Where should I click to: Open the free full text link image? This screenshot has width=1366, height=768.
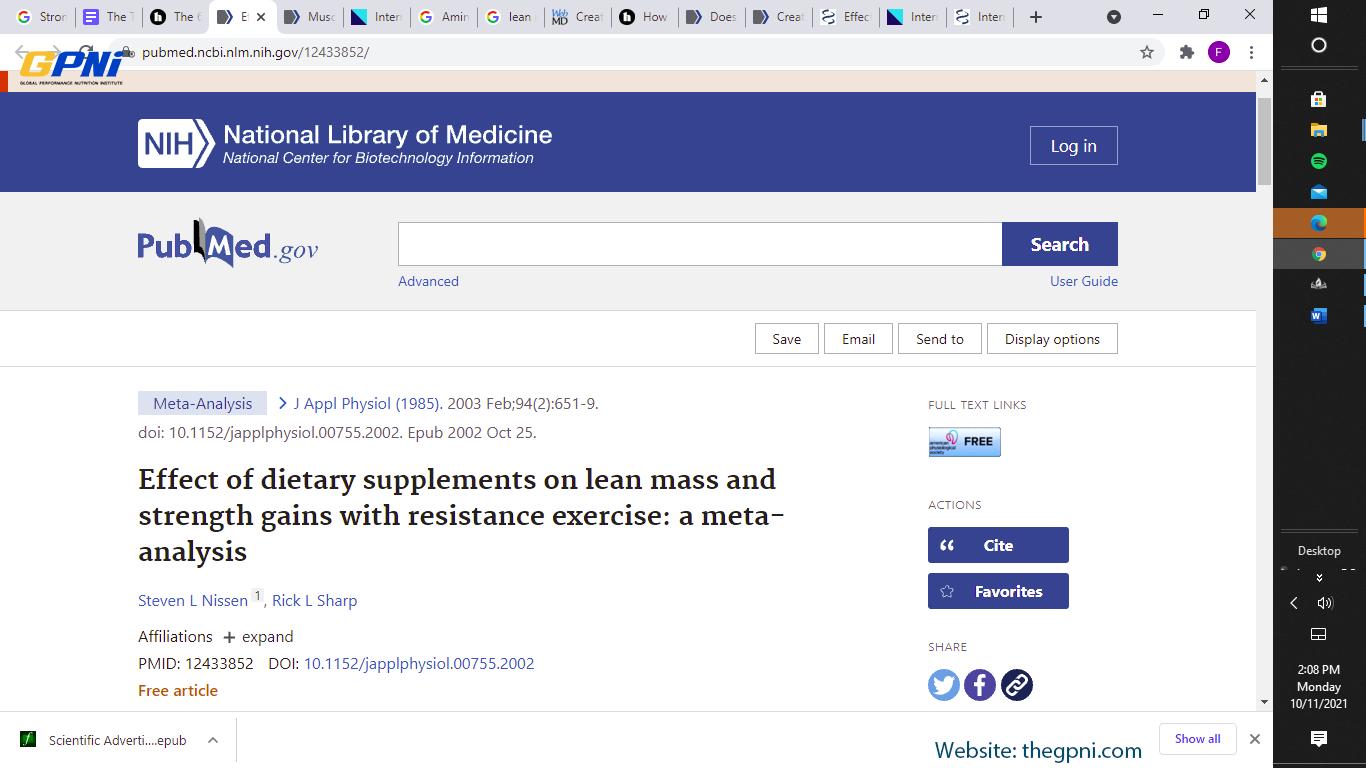pos(964,442)
